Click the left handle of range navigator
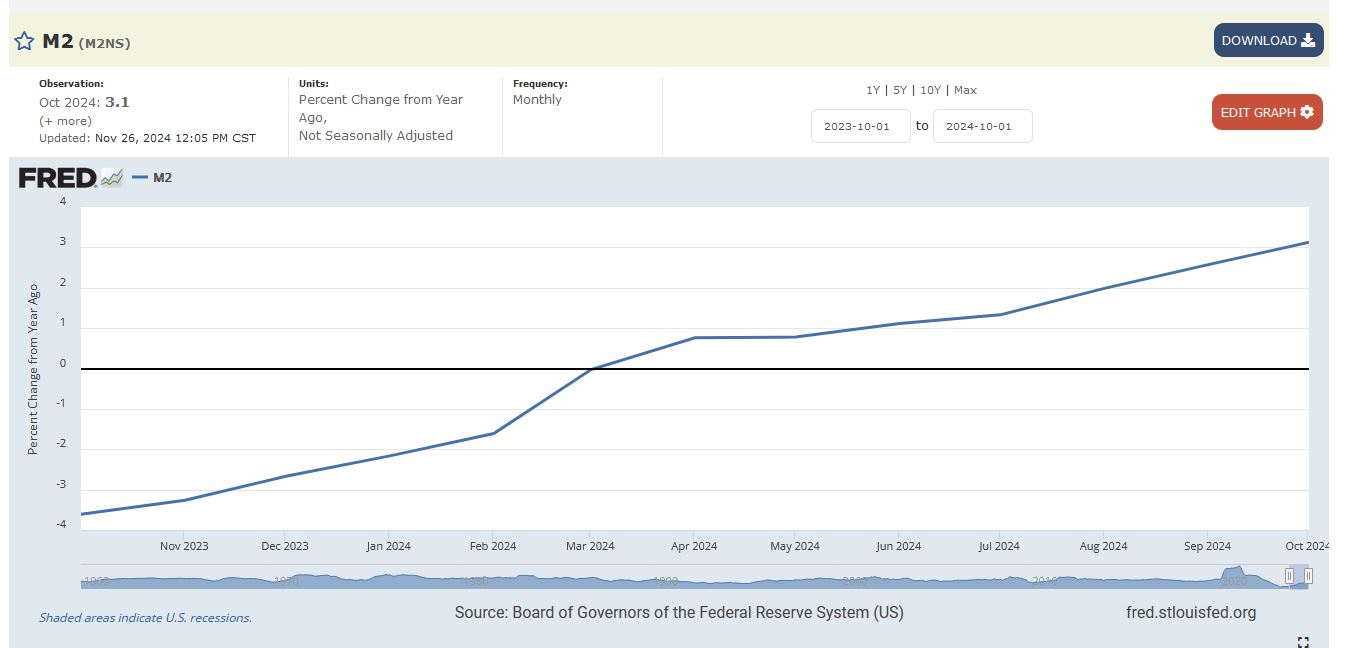The image size is (1371, 648). coord(1290,576)
